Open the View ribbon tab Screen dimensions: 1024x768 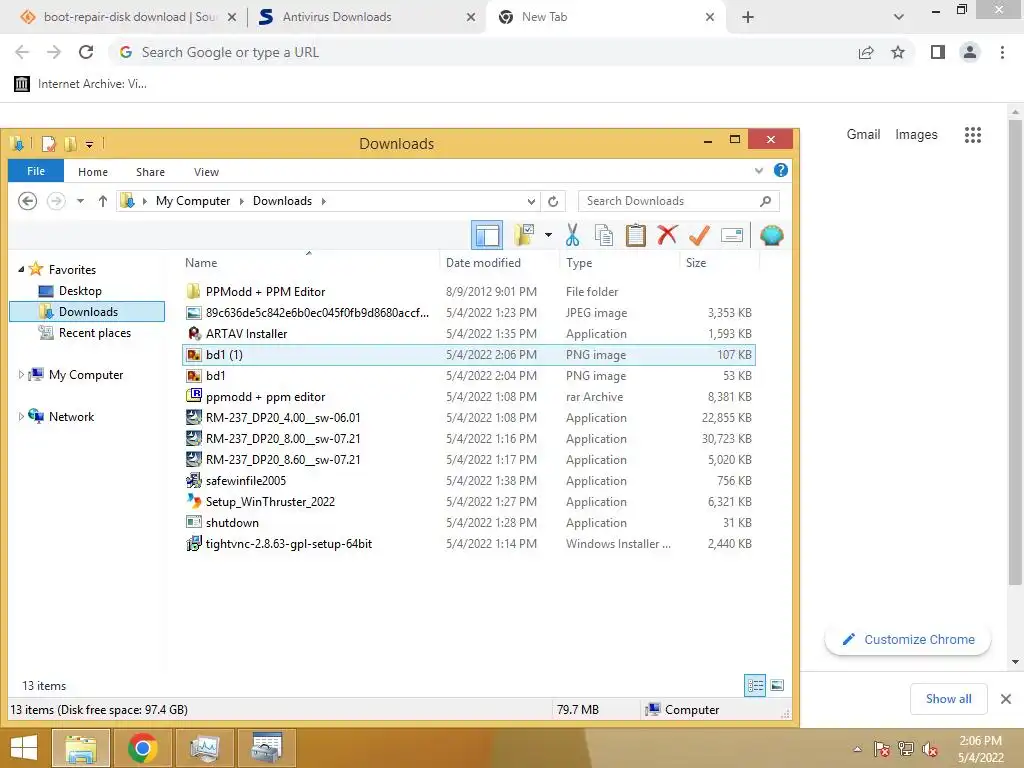tap(206, 172)
